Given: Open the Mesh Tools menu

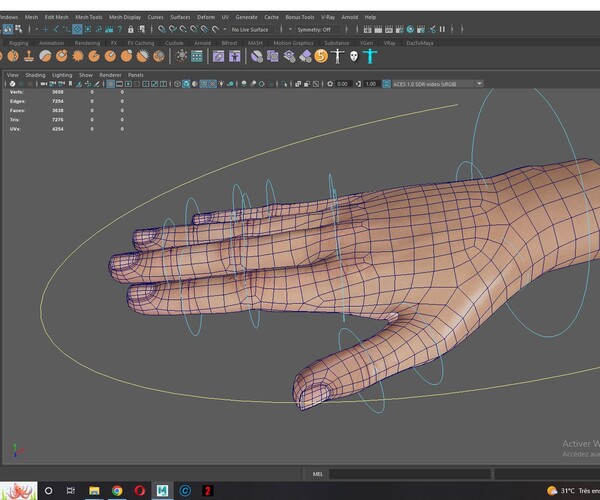Looking at the screenshot, I should click(x=89, y=17).
